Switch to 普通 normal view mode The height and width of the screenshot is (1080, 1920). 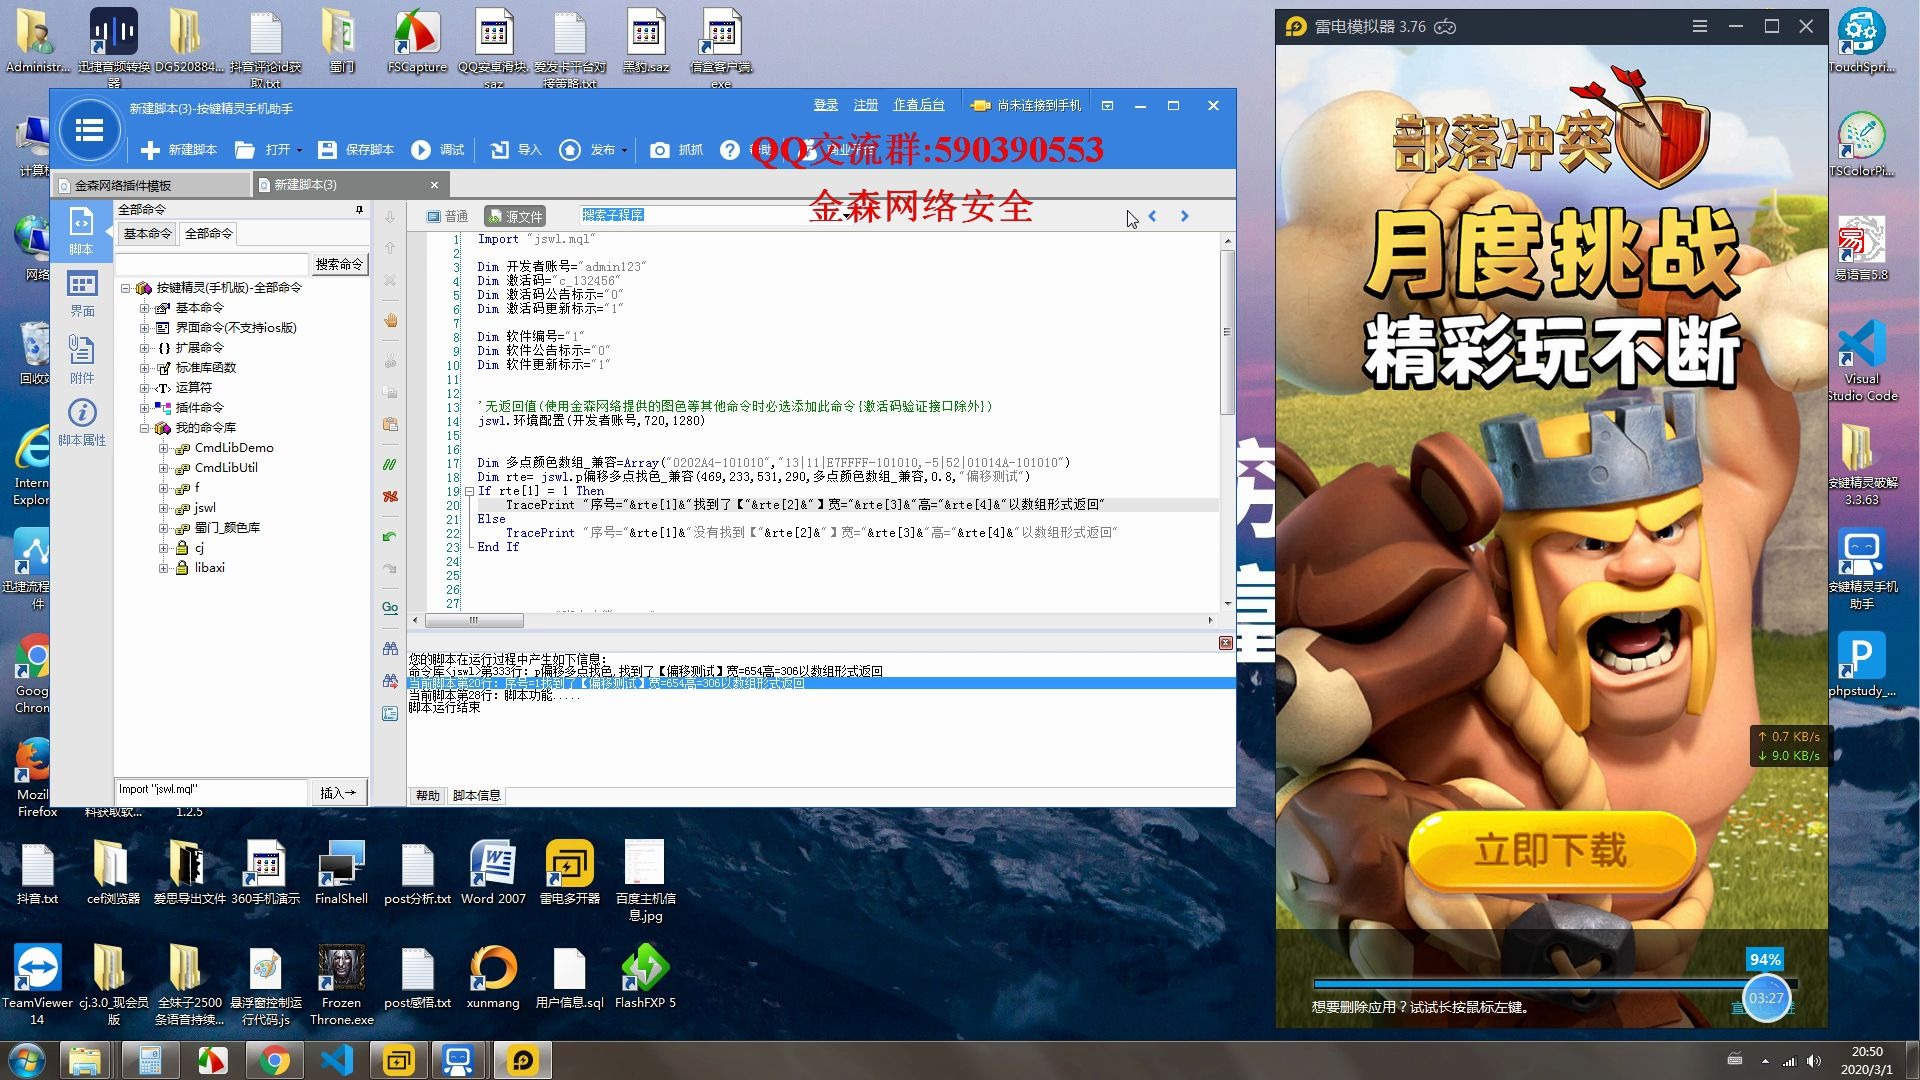point(447,216)
